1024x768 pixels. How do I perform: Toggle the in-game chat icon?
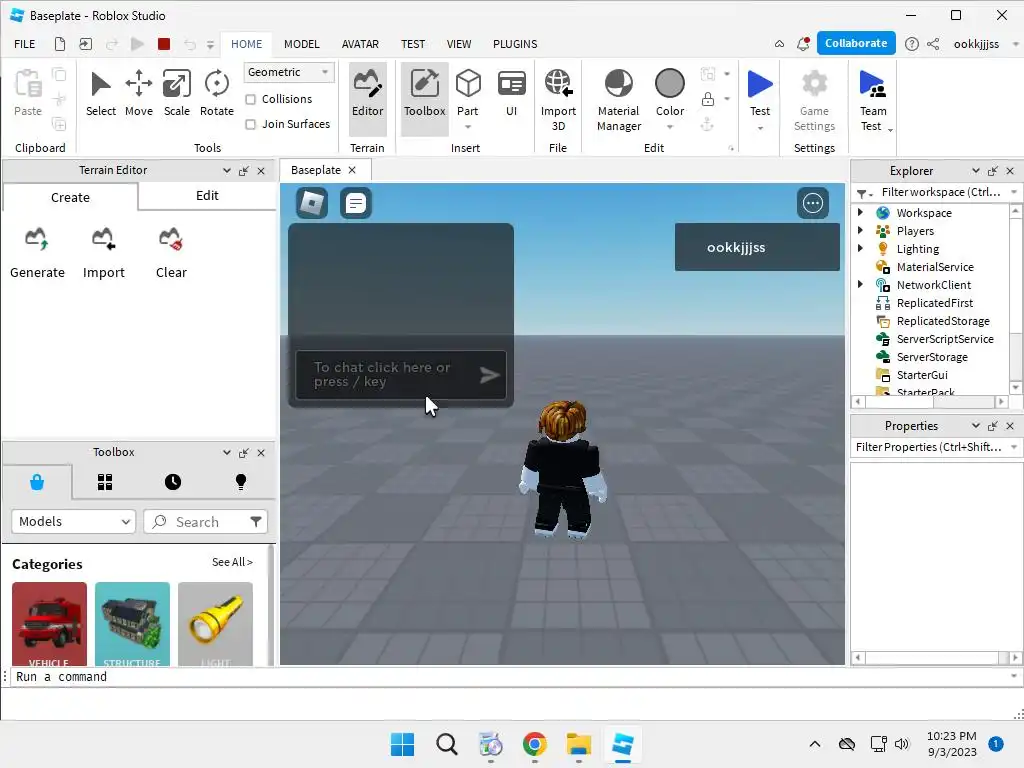click(356, 203)
